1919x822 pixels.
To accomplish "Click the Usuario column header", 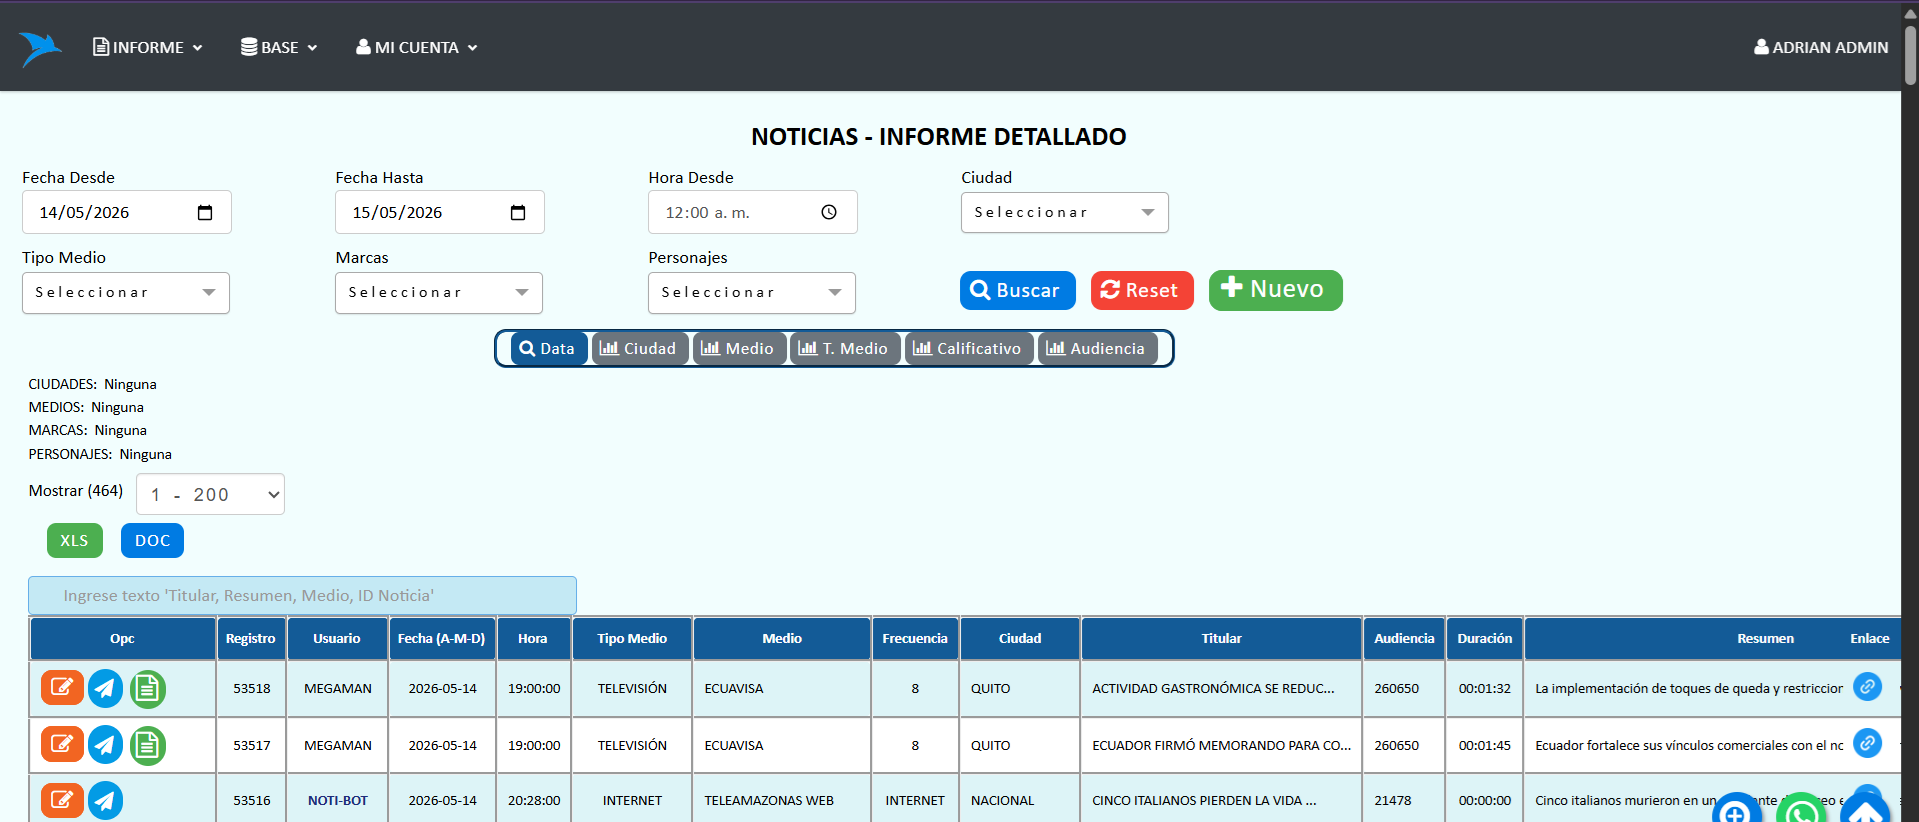I will pos(337,638).
